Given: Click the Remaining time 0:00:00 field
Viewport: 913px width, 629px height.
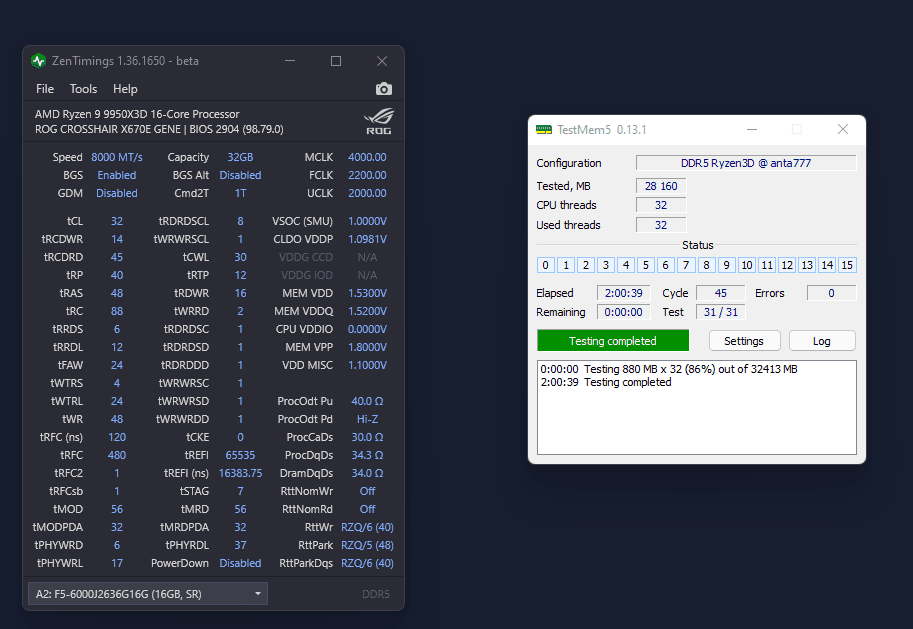Looking at the screenshot, I should coord(623,312).
